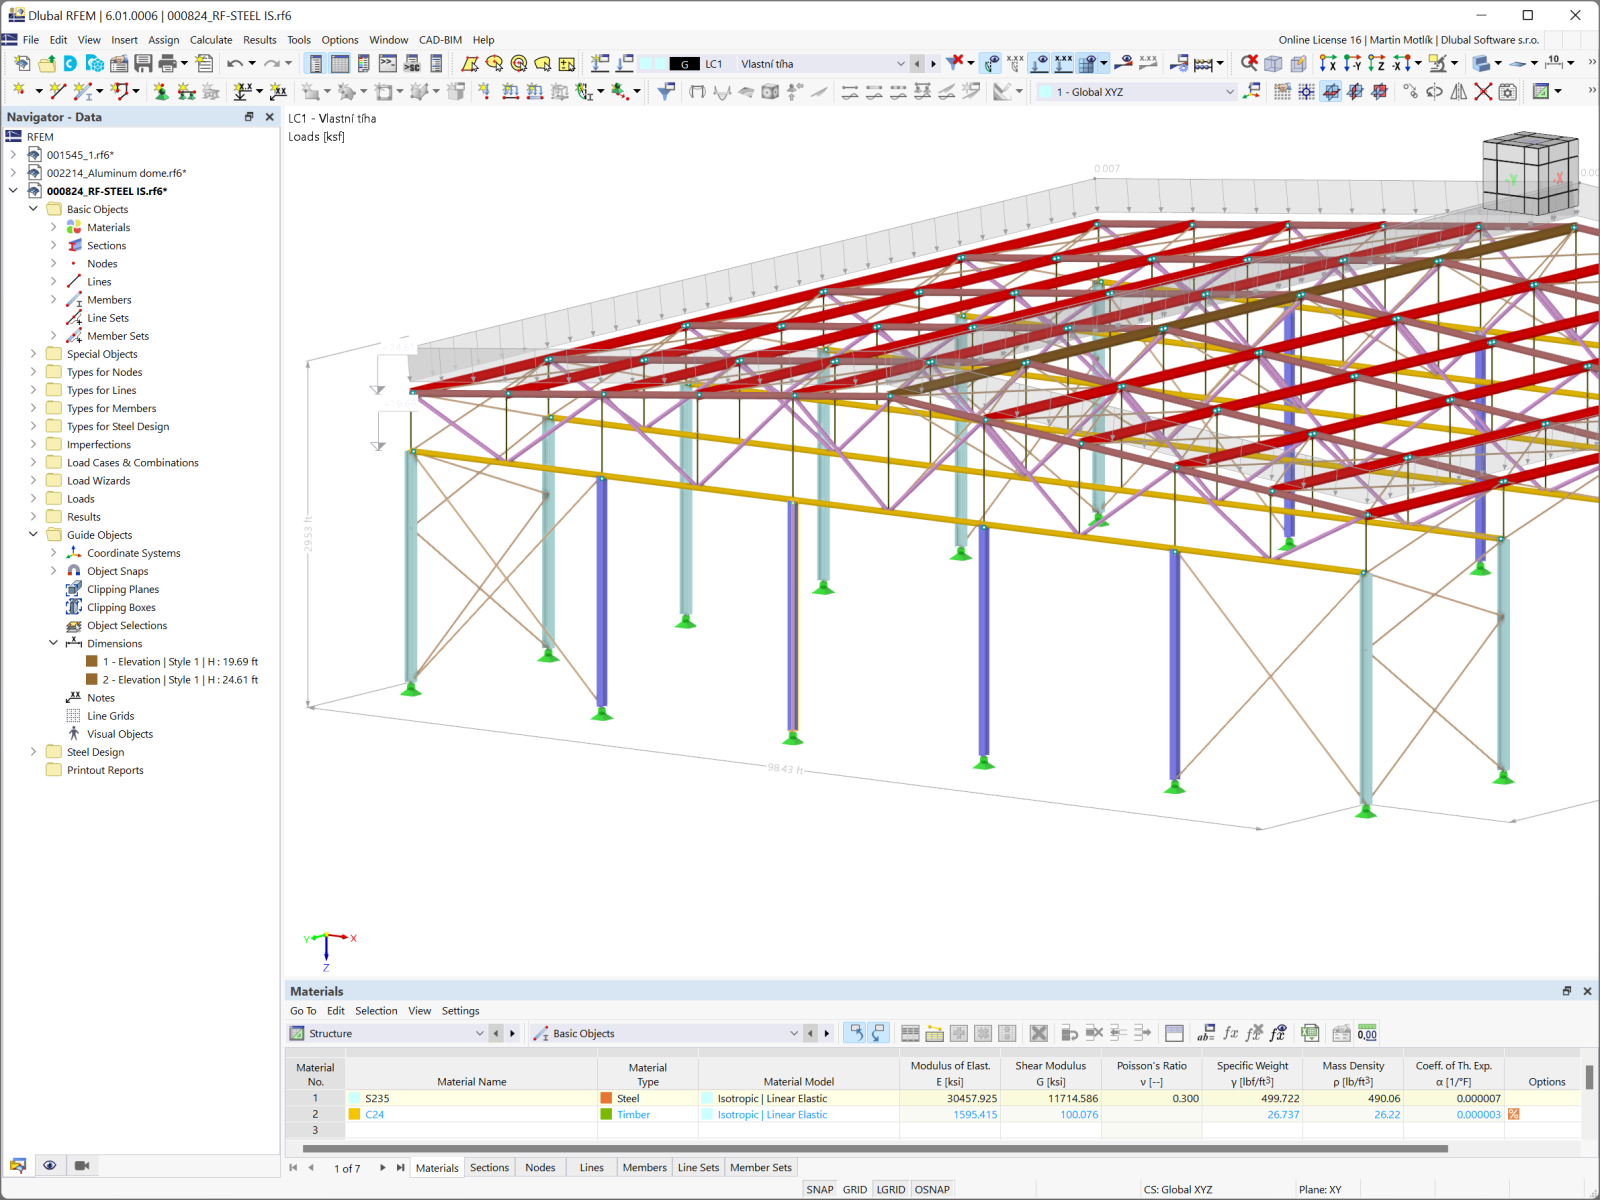The width and height of the screenshot is (1600, 1200).
Task: Click the new nodal support icon
Action: point(160,91)
